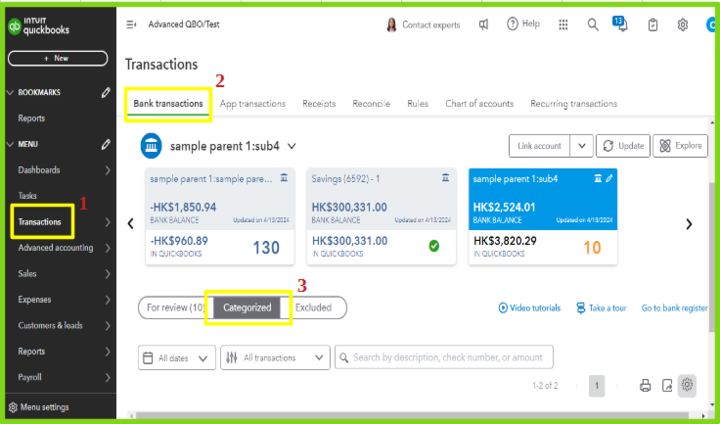Print the transaction list
This screenshot has height=424, width=720.
coord(645,385)
